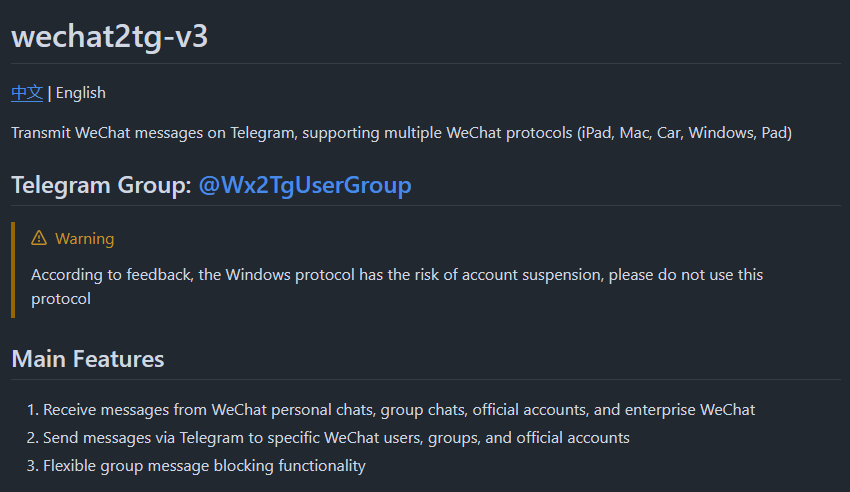Click the word 'protocol' on the warning's last line
Image resolution: width=850 pixels, height=492 pixels.
click(61, 299)
